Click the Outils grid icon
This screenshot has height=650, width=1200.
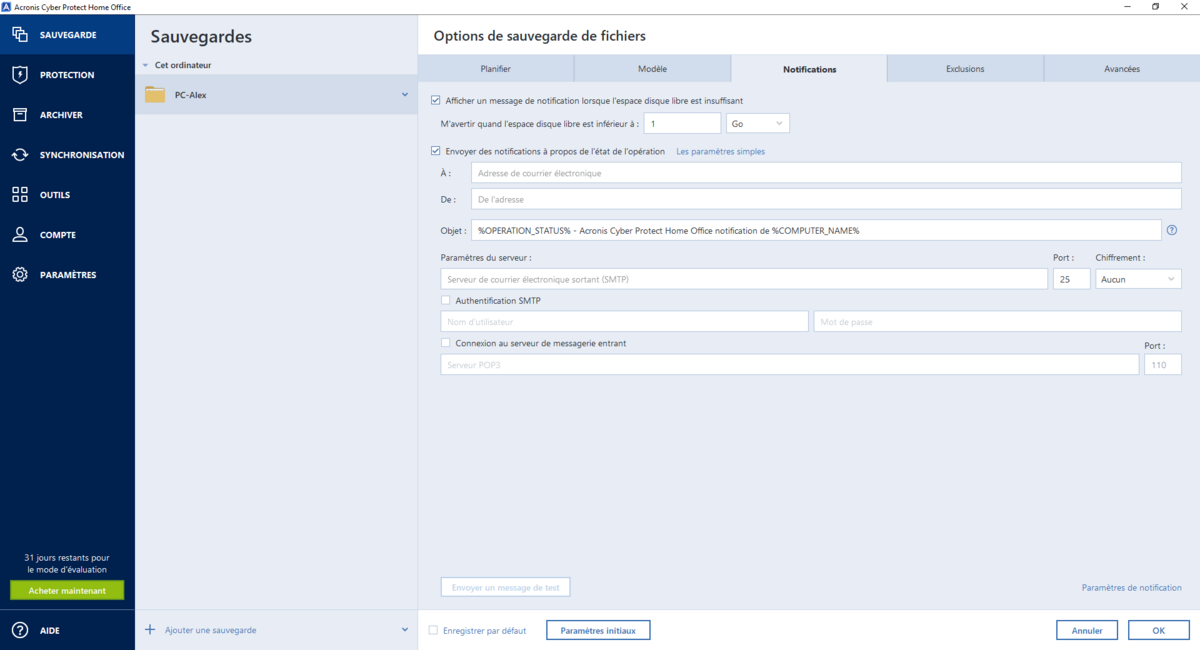point(20,195)
